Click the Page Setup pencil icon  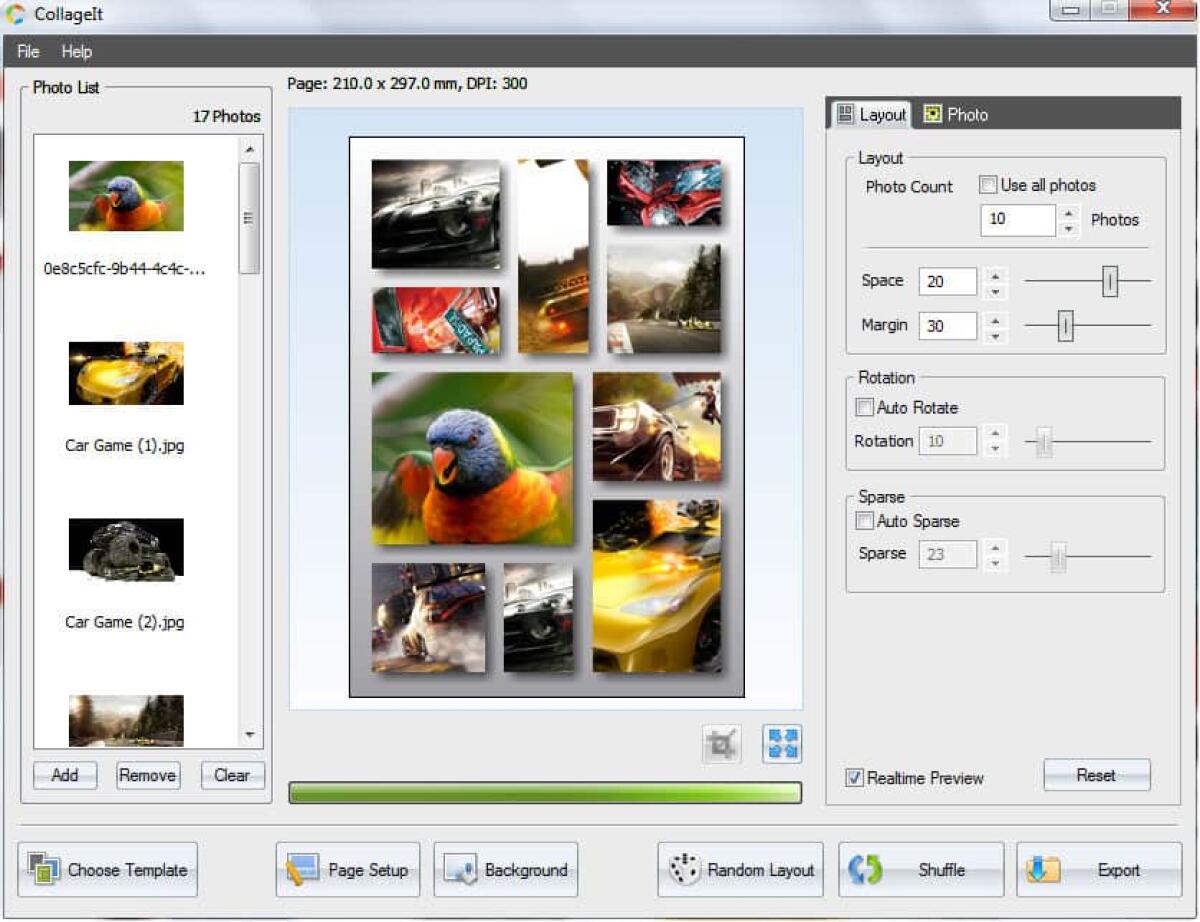coord(298,869)
